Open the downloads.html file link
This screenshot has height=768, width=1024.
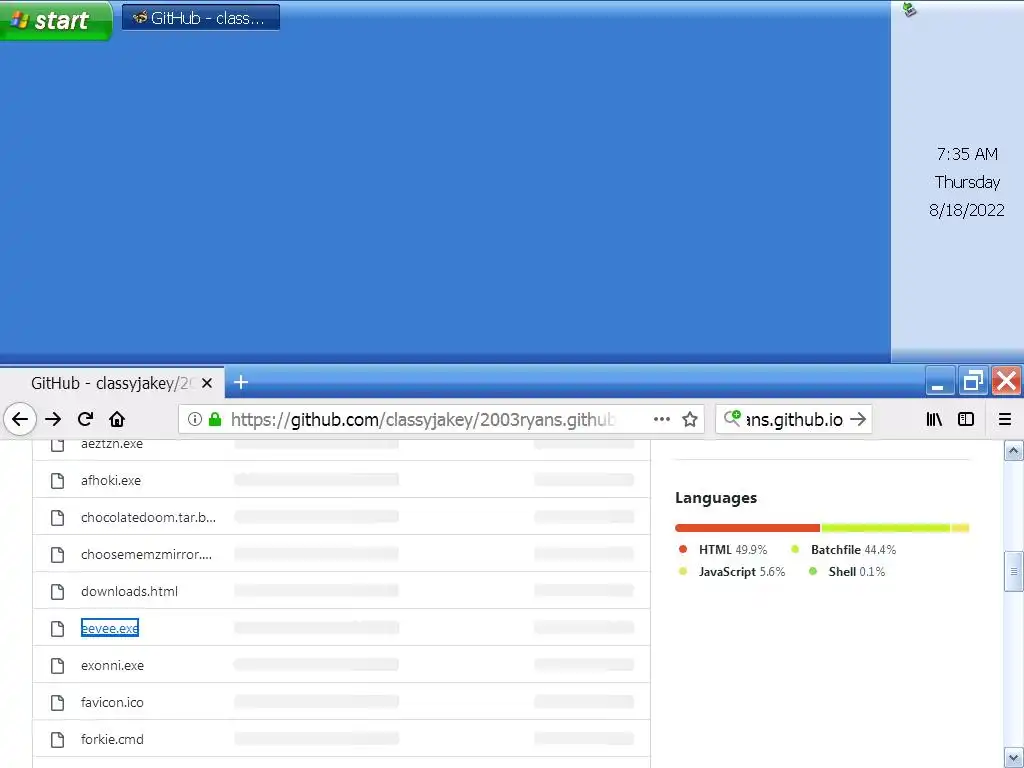[129, 592]
